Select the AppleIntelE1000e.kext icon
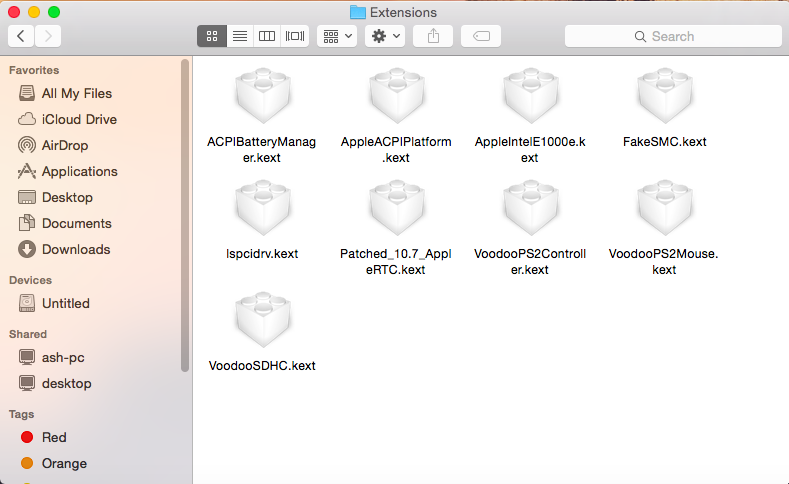The width and height of the screenshot is (789, 484). [x=530, y=99]
